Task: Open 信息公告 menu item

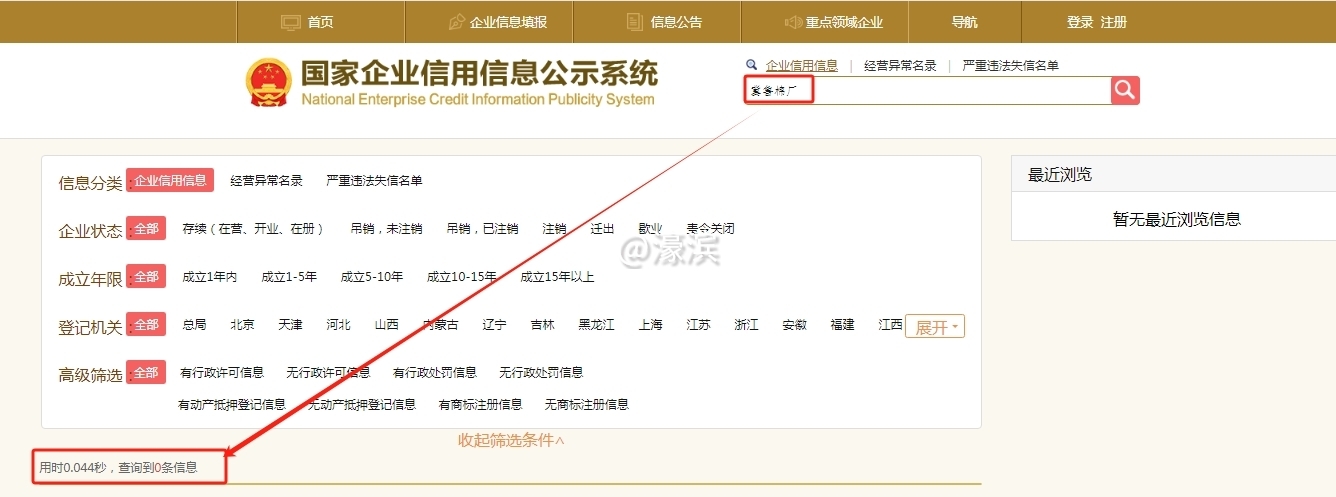Action: coord(677,22)
